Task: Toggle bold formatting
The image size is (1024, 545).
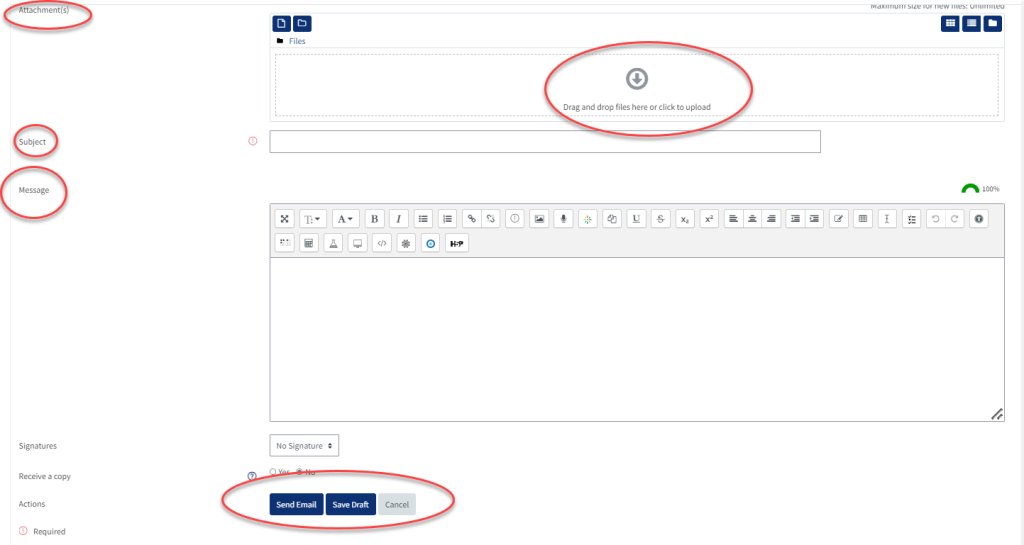Action: pyautogui.click(x=374, y=219)
